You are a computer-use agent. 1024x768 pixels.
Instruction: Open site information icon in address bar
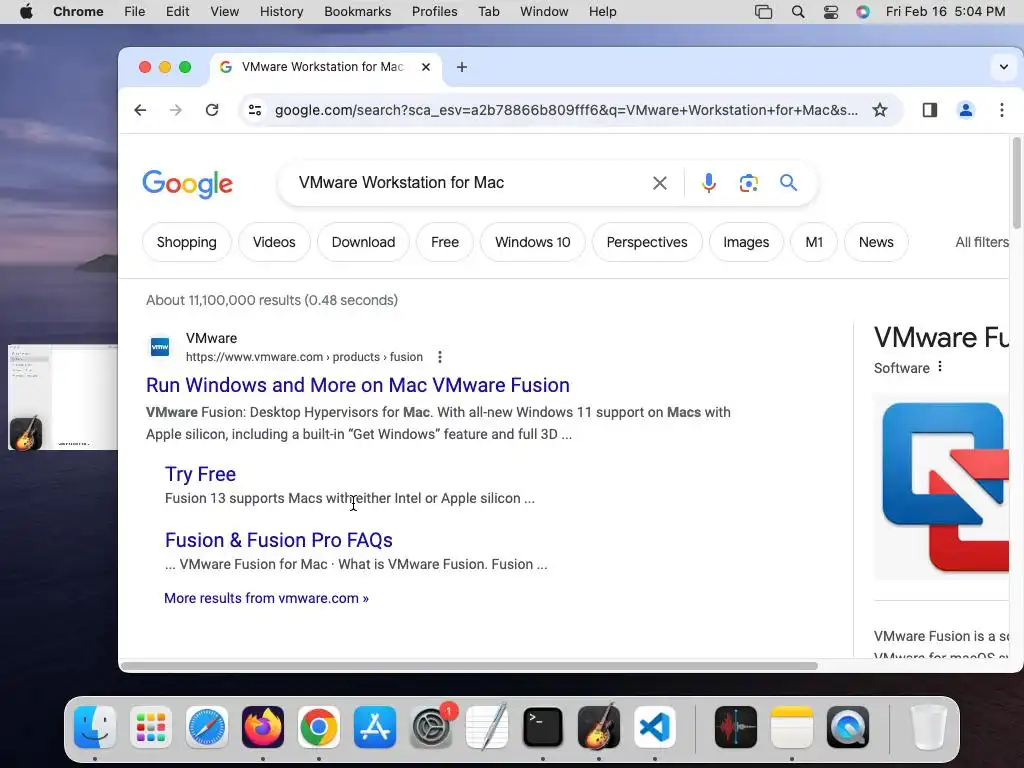pos(255,110)
